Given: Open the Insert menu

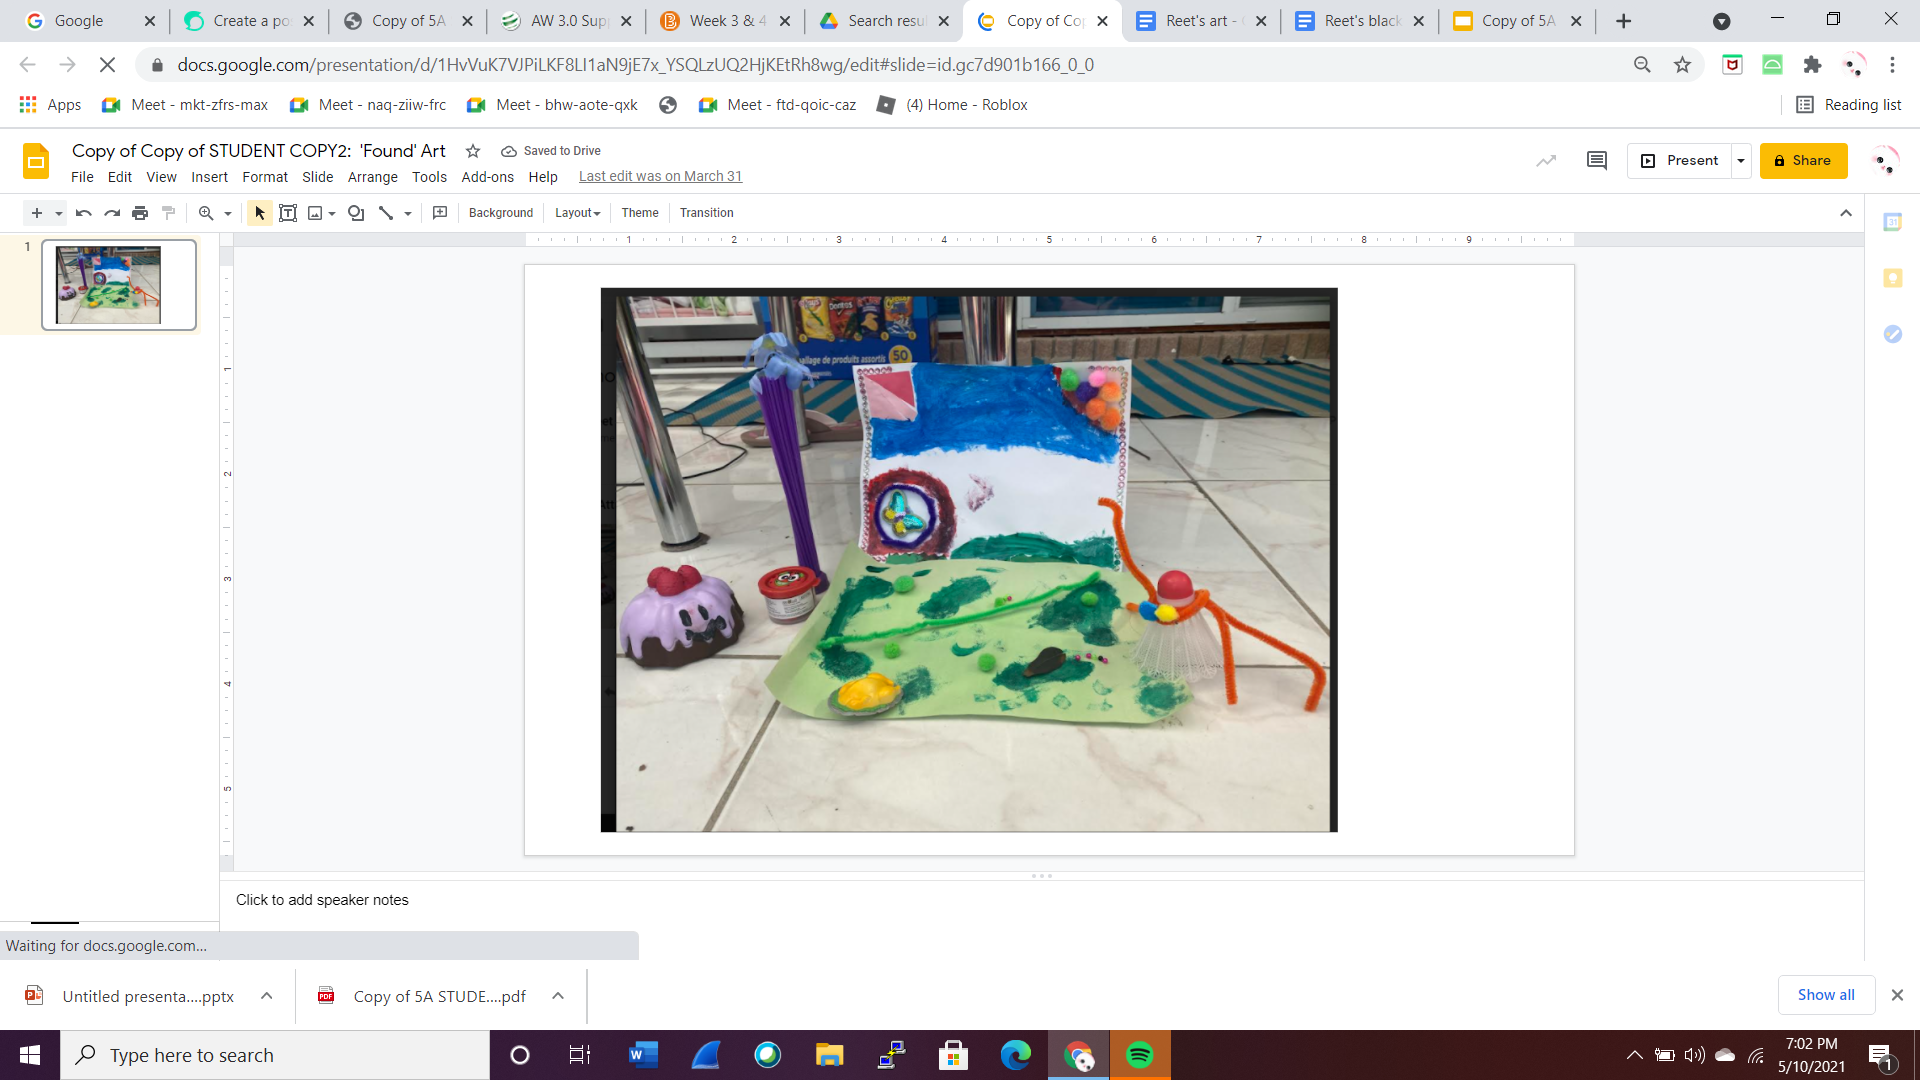Looking at the screenshot, I should pyautogui.click(x=210, y=177).
